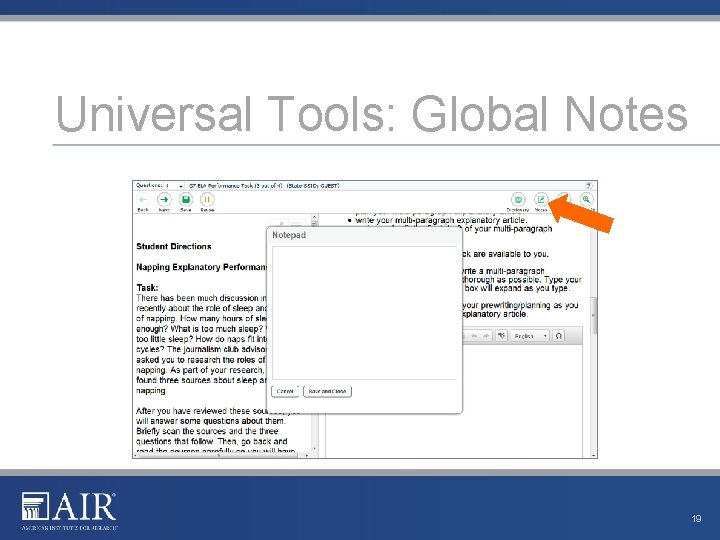This screenshot has height=540, width=720.
Task: Insert special character with omega icon
Action: click(558, 336)
